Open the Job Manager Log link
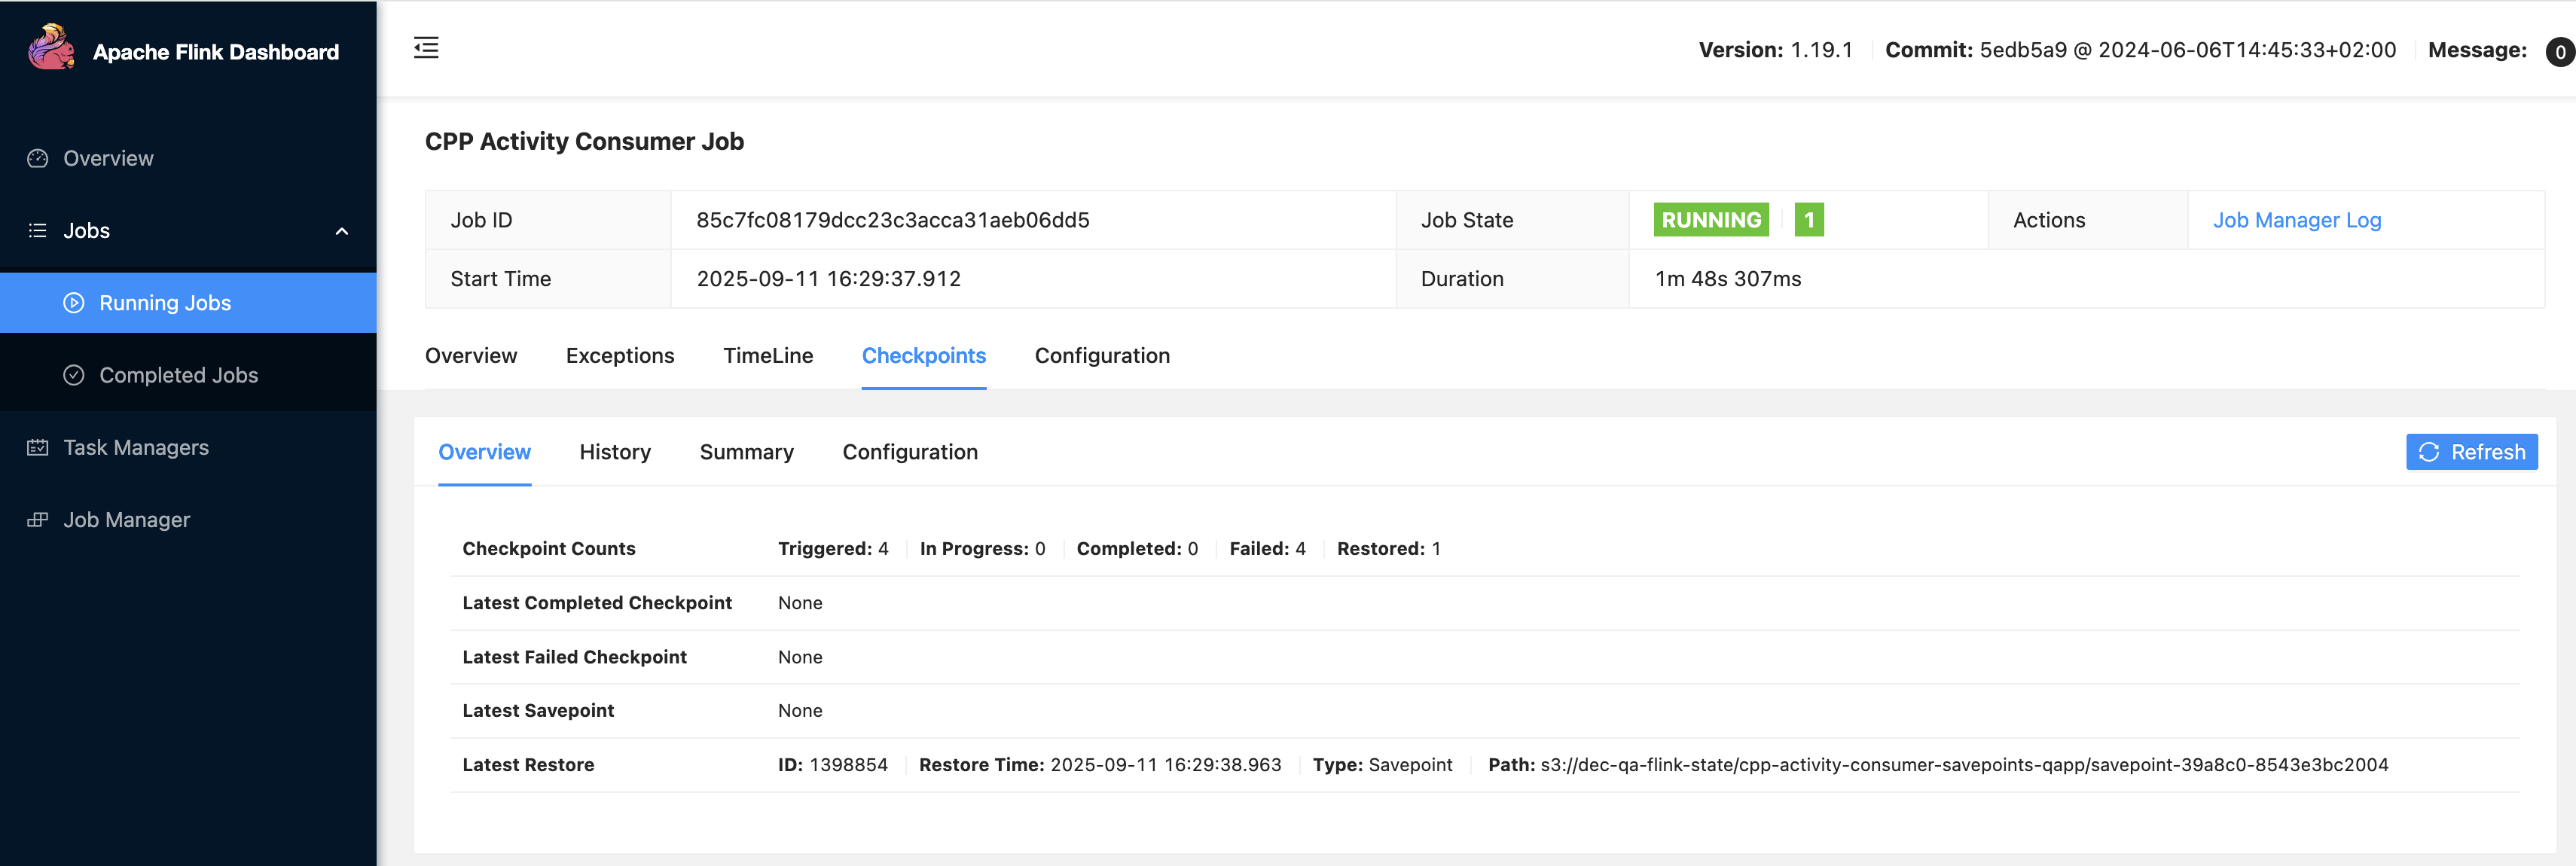Image resolution: width=2576 pixels, height=866 pixels. 2296,220
